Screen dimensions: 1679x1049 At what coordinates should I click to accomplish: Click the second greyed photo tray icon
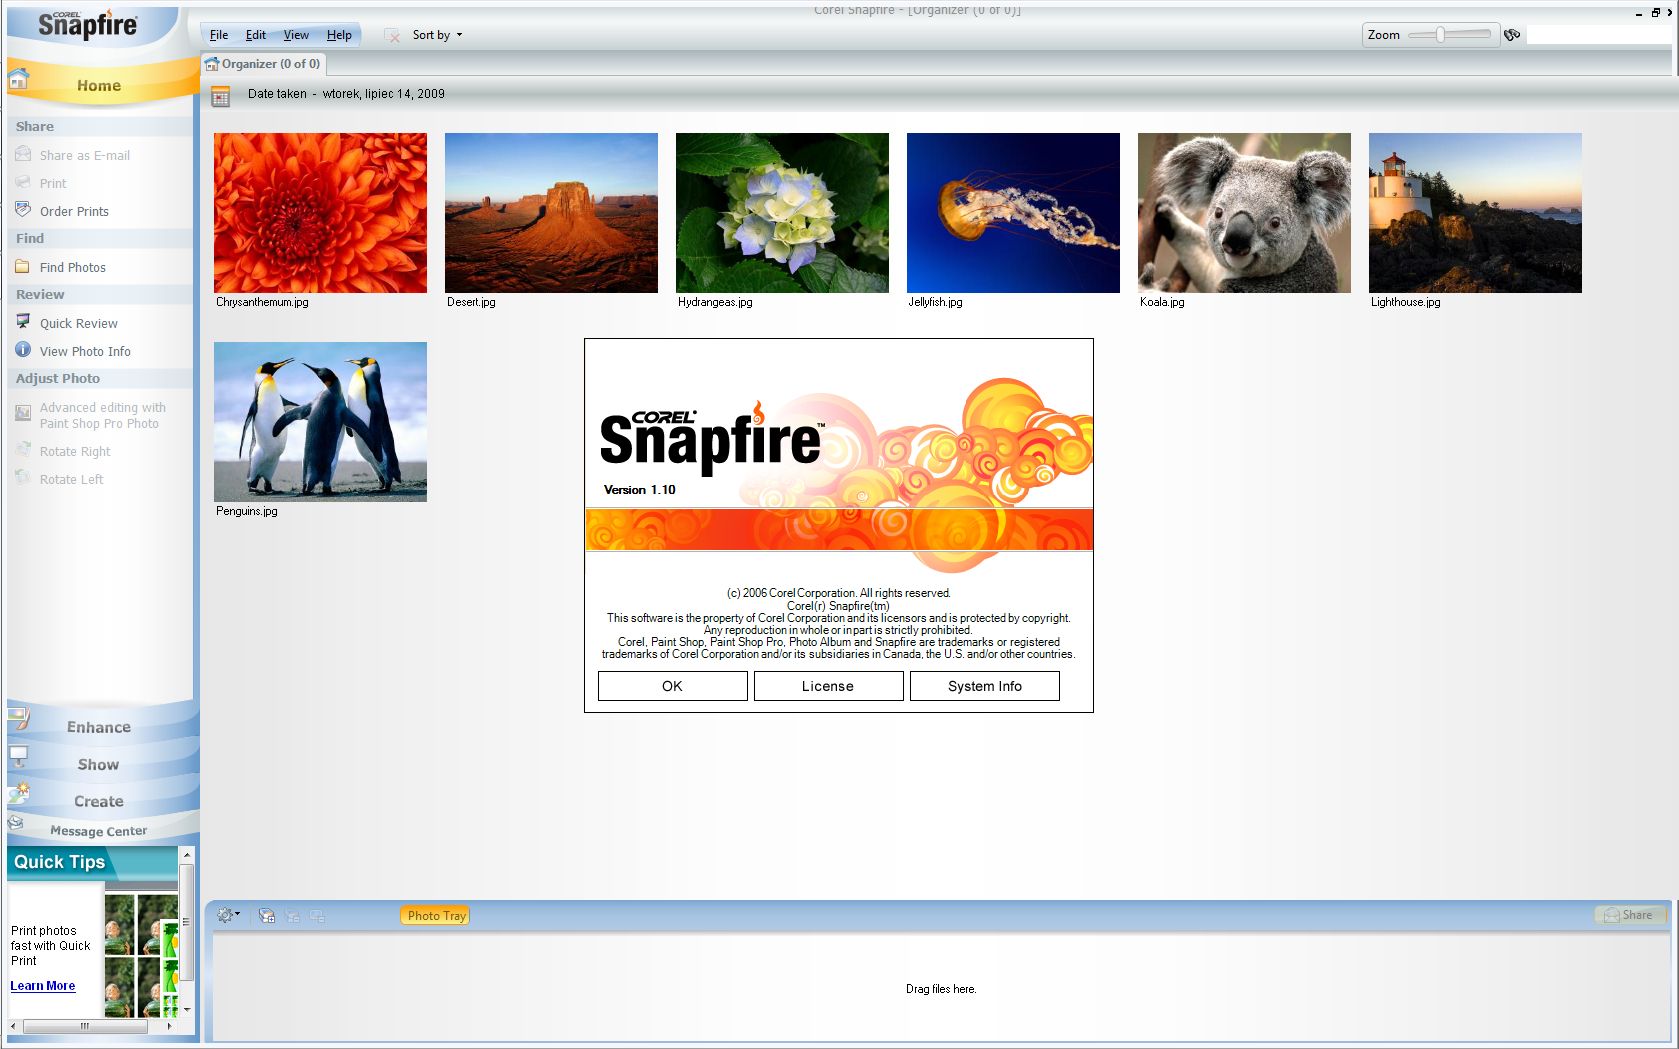coord(292,915)
